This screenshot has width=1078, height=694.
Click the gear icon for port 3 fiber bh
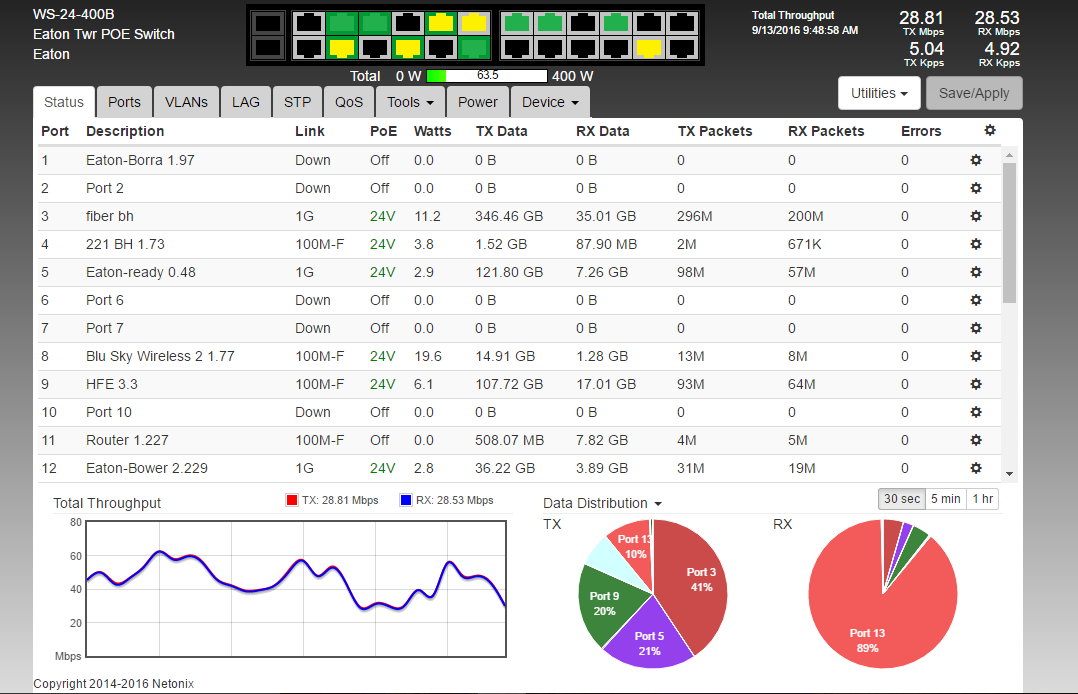point(976,216)
